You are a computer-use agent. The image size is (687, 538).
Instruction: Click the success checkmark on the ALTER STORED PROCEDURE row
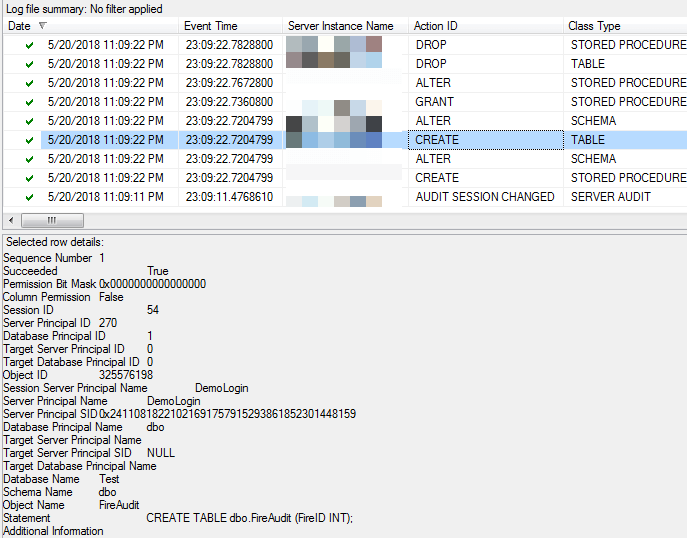[30, 83]
